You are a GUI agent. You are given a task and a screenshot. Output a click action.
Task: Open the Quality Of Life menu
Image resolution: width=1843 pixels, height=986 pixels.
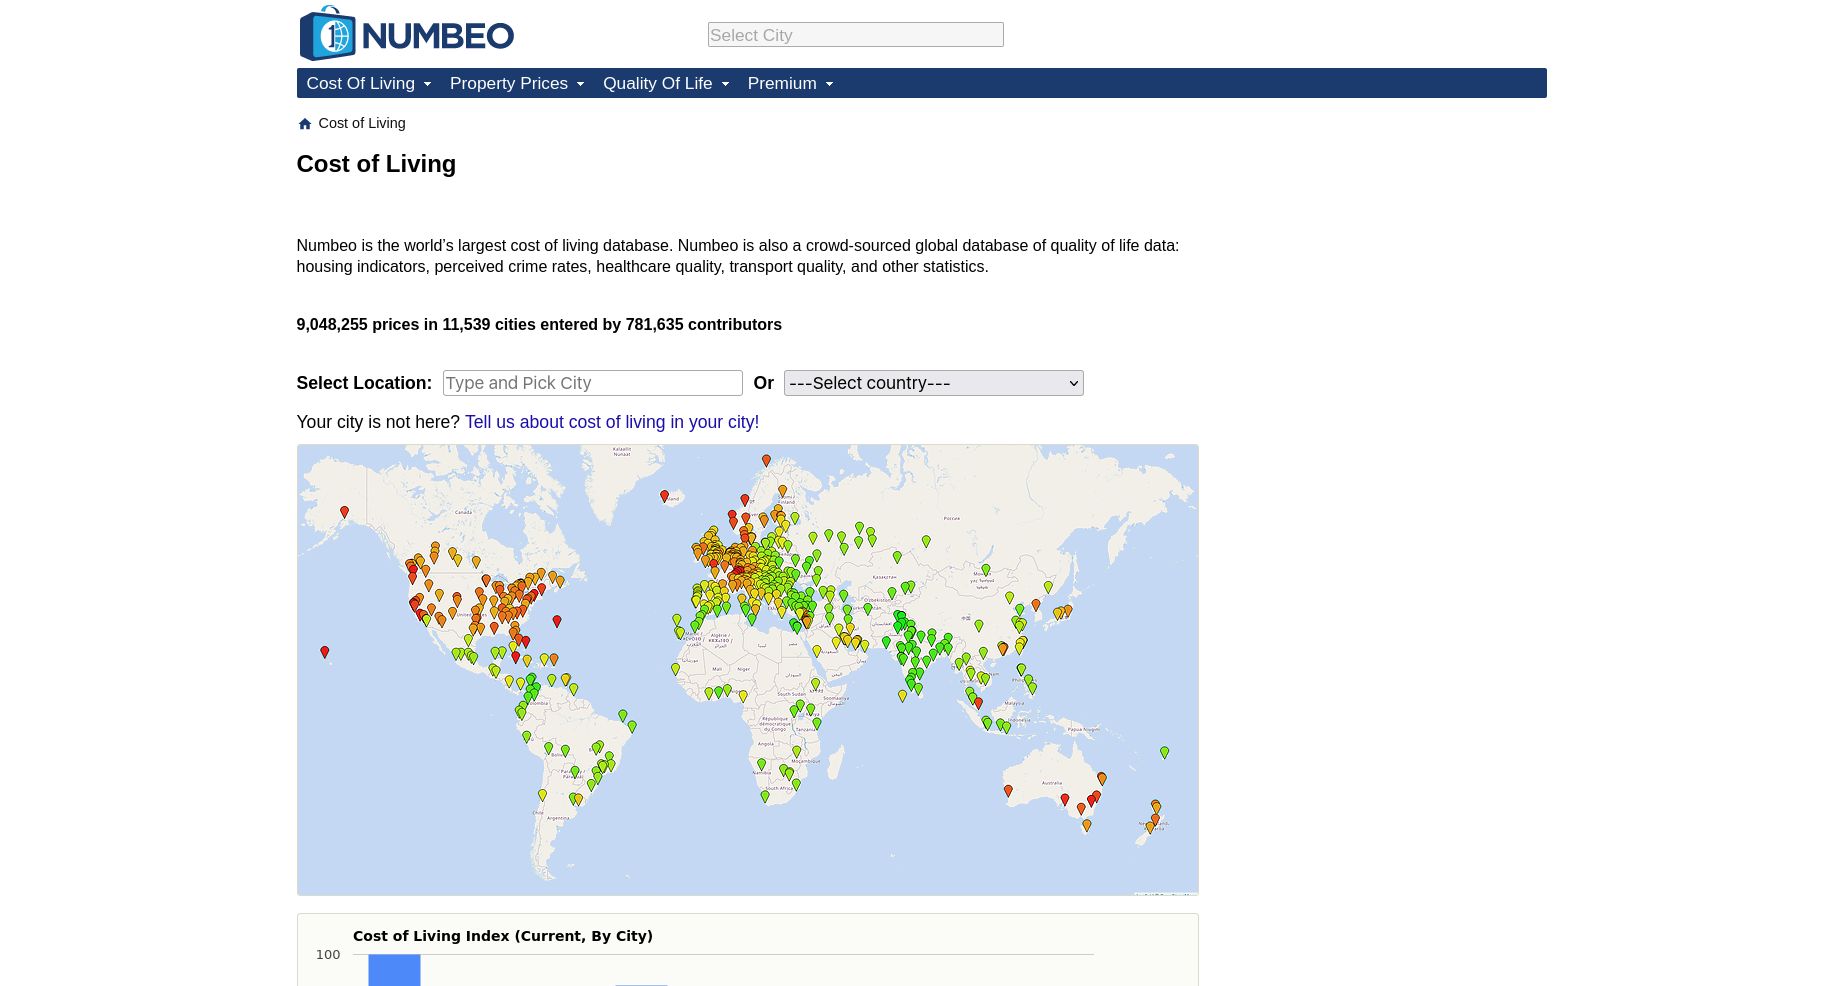[657, 83]
